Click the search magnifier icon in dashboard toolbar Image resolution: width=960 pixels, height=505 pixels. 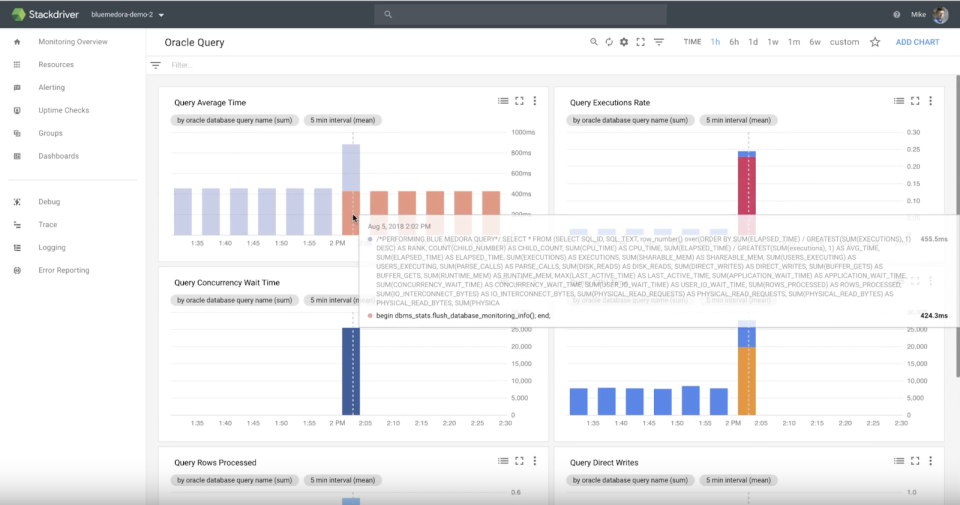click(593, 42)
